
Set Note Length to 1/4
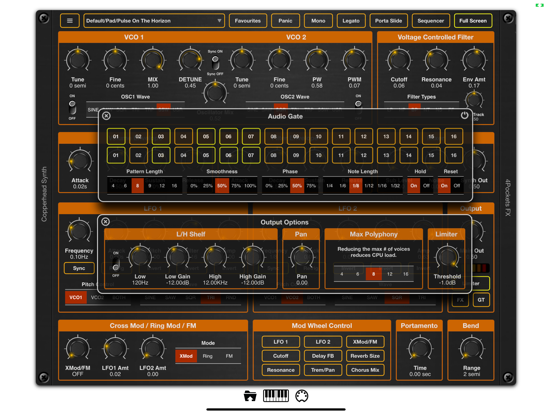point(329,186)
